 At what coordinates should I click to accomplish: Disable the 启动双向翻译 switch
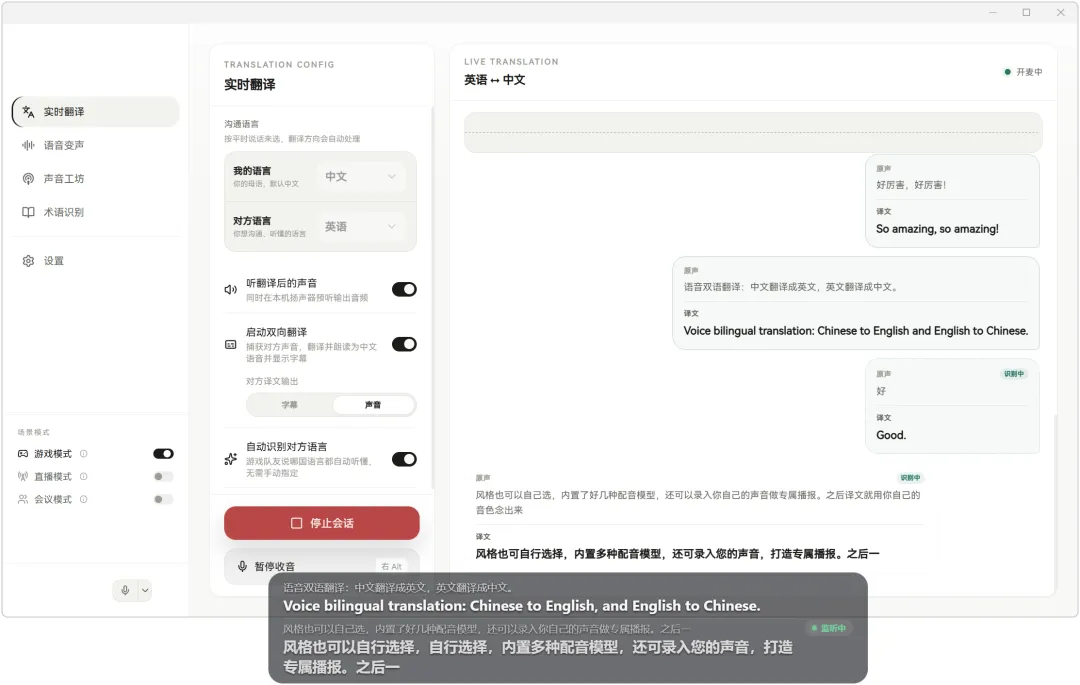(x=404, y=344)
